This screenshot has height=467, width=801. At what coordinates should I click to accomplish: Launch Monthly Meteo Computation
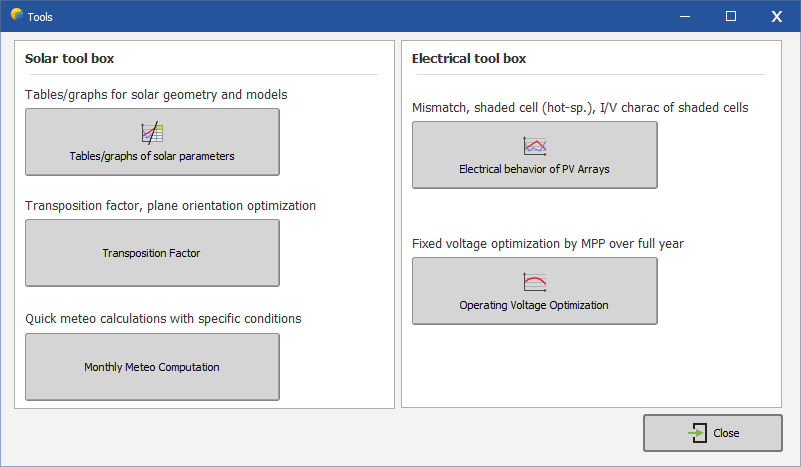click(152, 367)
